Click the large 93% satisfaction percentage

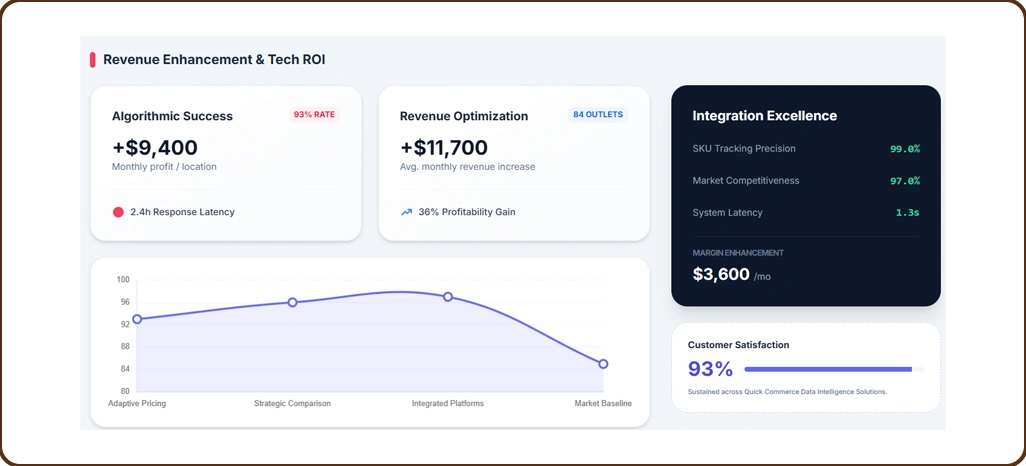coord(710,369)
